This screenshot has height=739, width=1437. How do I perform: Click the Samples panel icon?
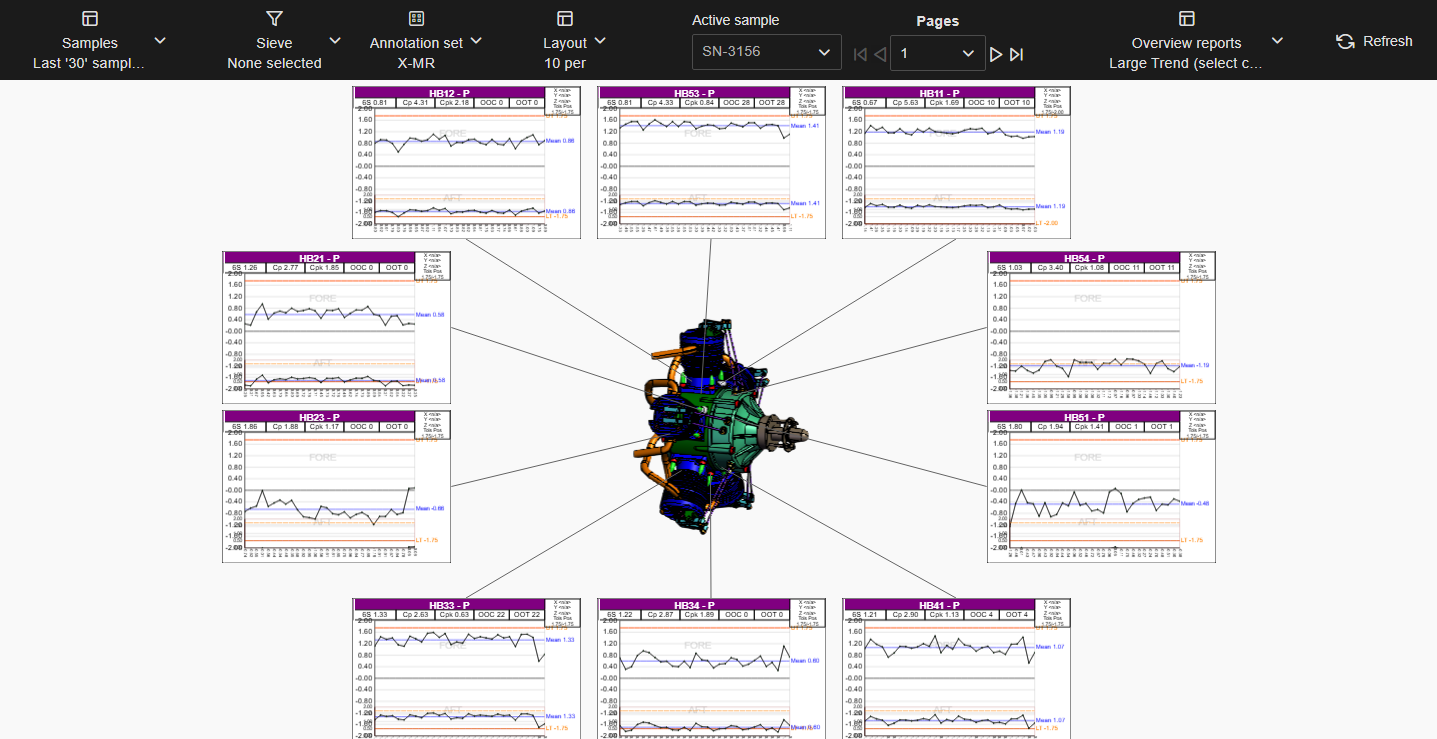coord(90,19)
